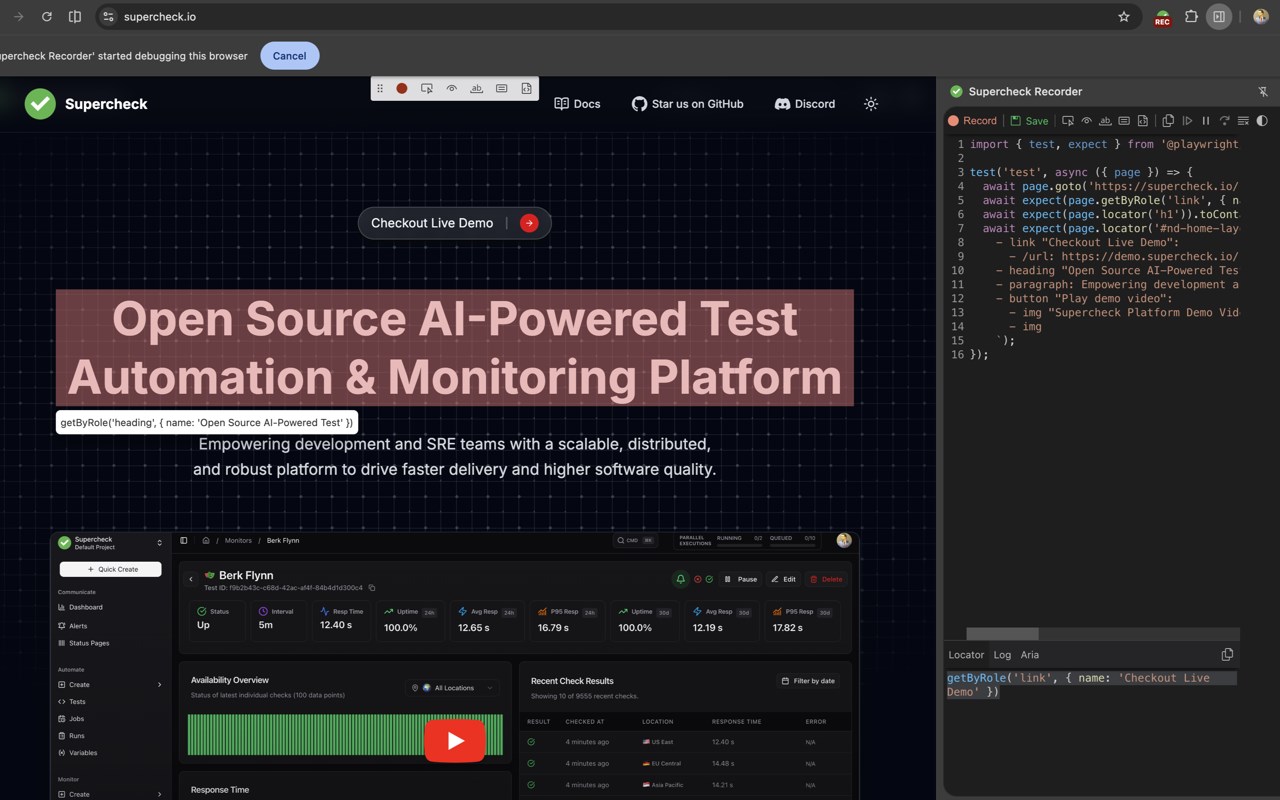The height and width of the screenshot is (800, 1280).
Task: Click the code editor's horizontal scrollbar
Action: point(1002,634)
